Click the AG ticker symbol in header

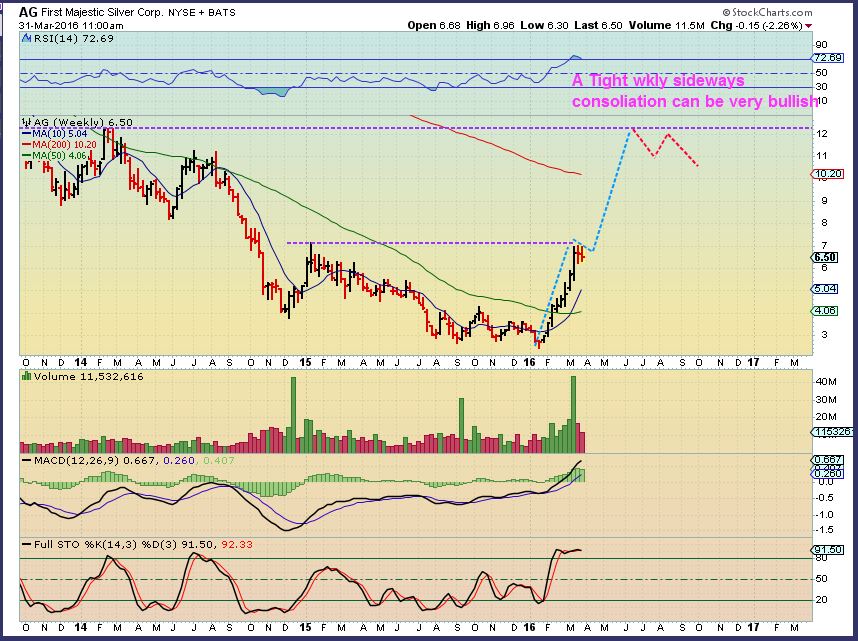coord(28,12)
